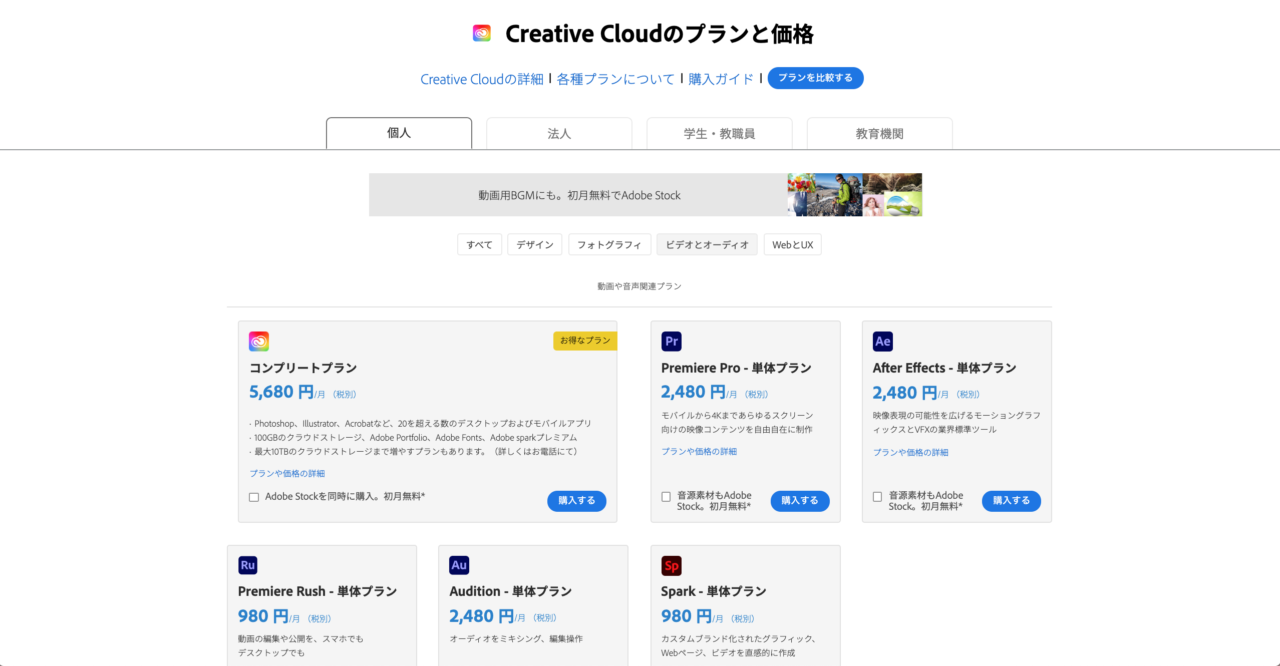Switch to the 学生・教職員 tab

[x=719, y=132]
